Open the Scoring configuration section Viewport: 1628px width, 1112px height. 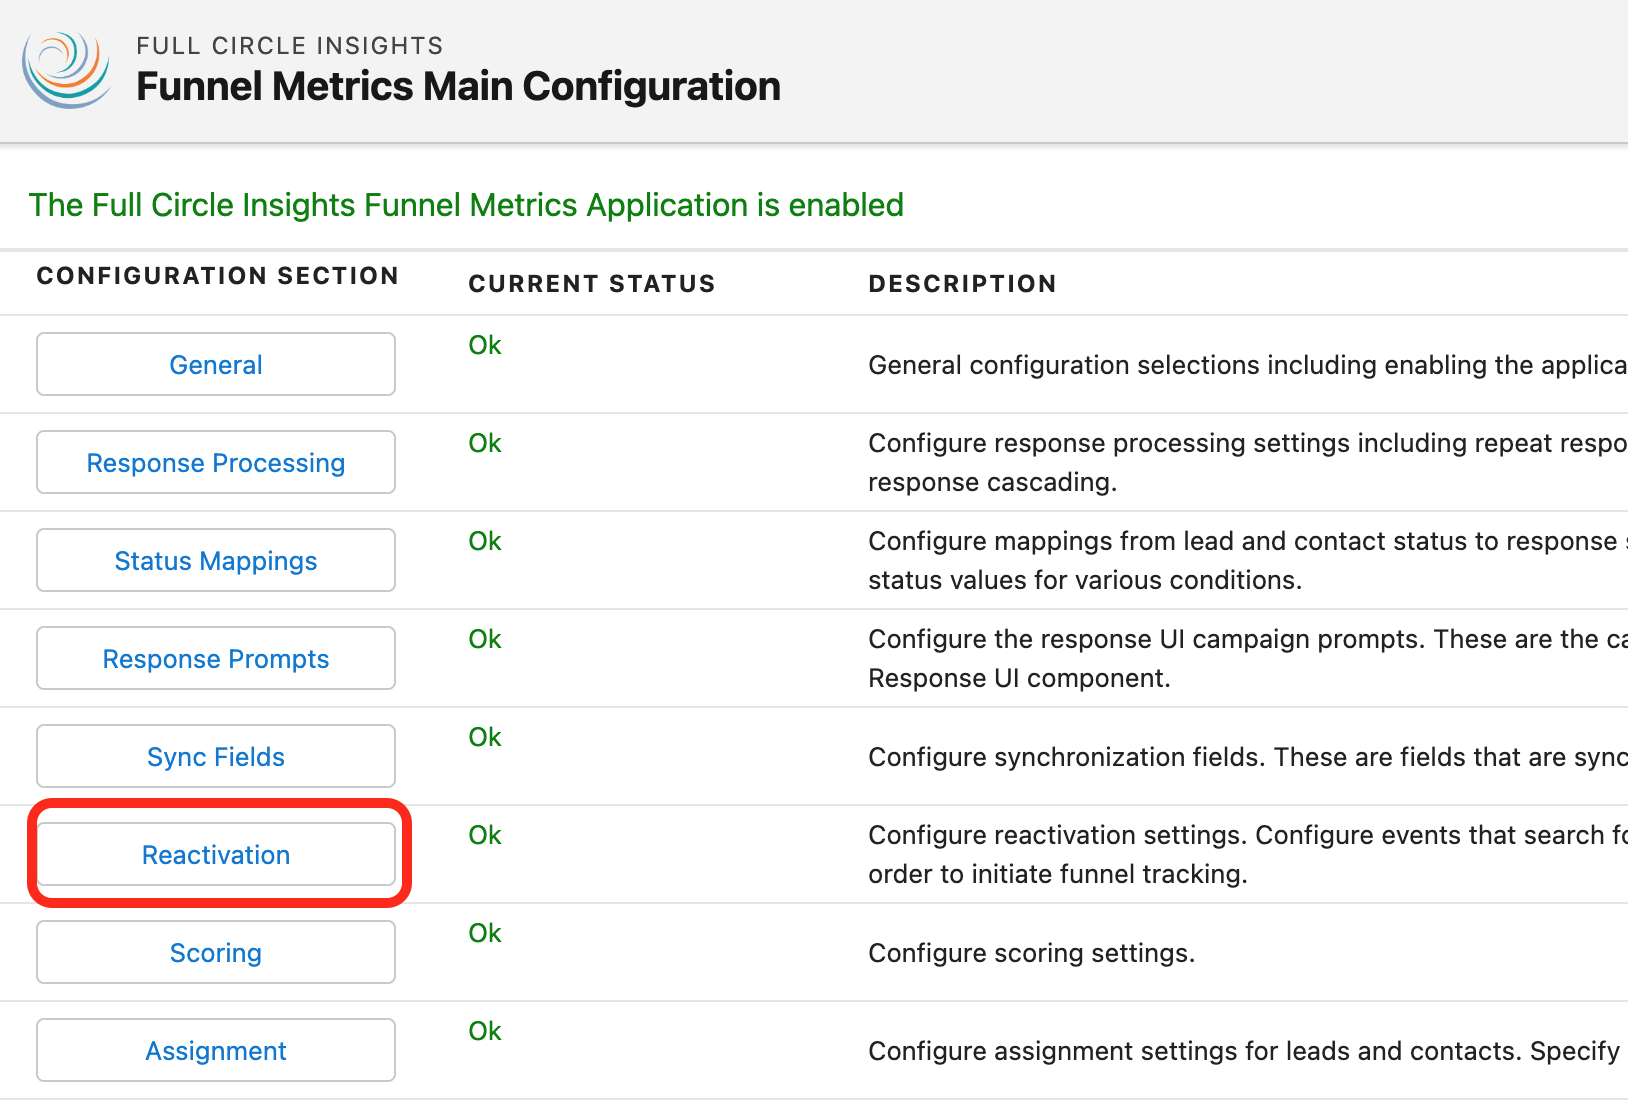tap(216, 952)
